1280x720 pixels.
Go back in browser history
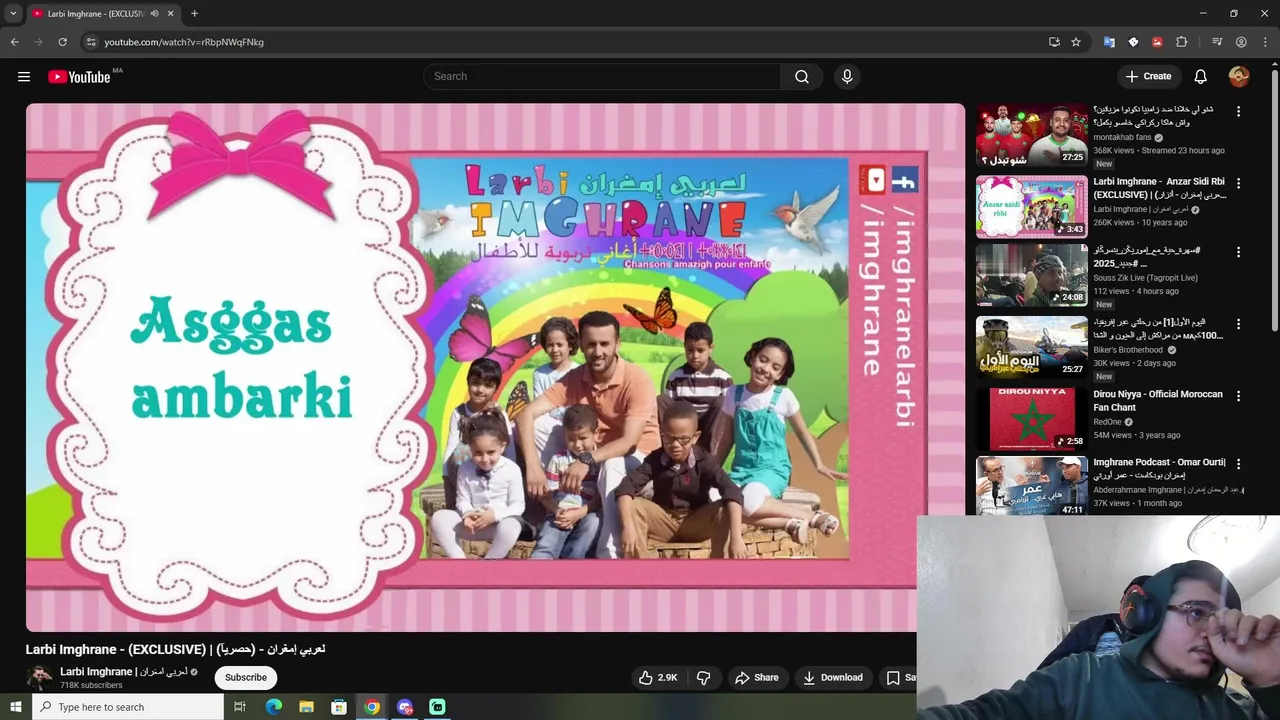14,42
